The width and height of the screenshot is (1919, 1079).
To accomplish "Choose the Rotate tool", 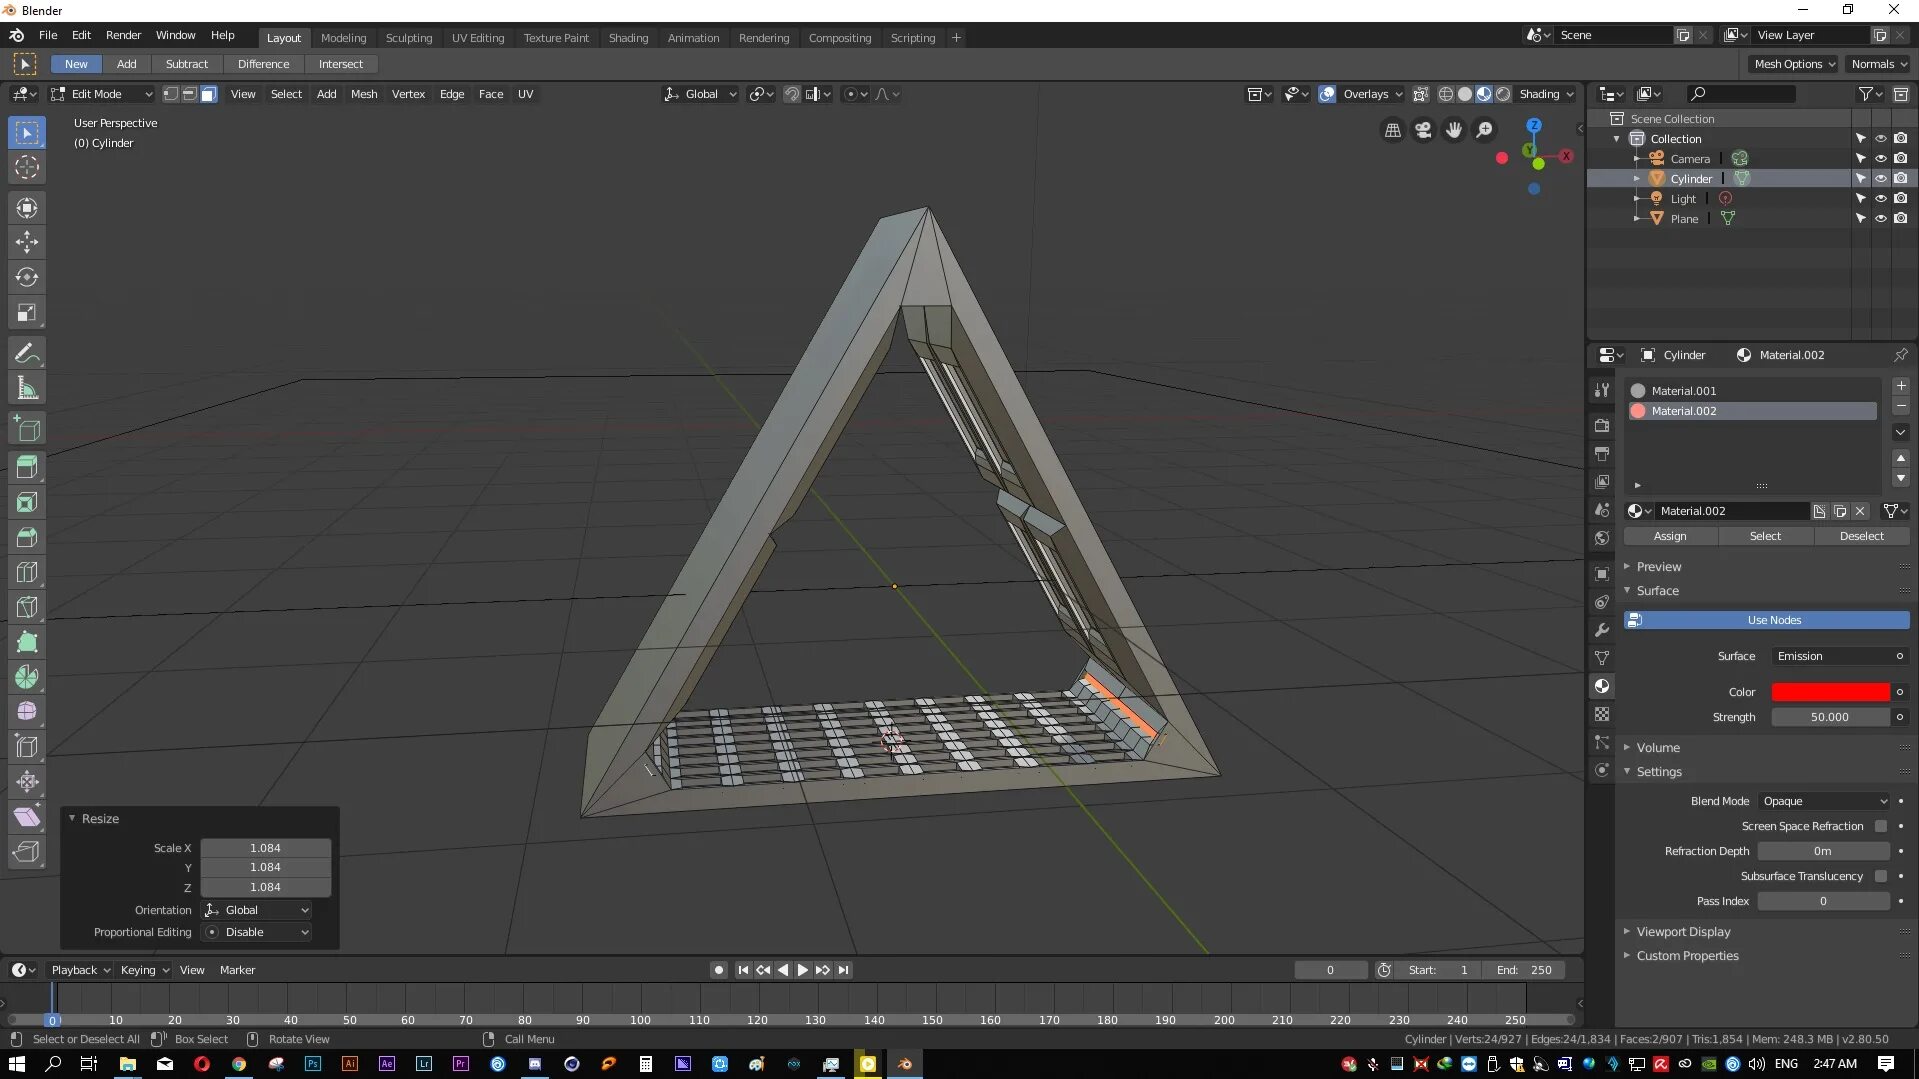I will (x=27, y=277).
